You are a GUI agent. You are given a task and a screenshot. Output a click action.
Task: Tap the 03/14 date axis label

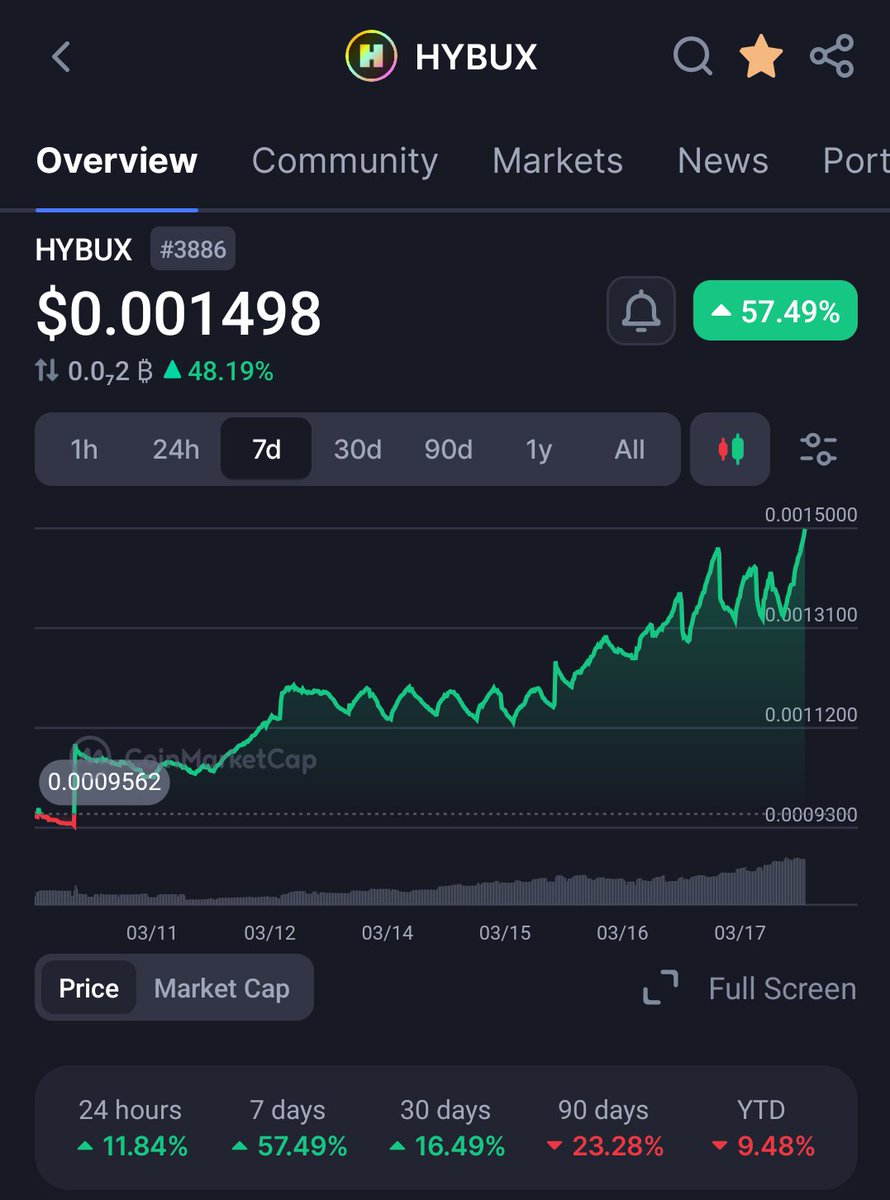(387, 933)
